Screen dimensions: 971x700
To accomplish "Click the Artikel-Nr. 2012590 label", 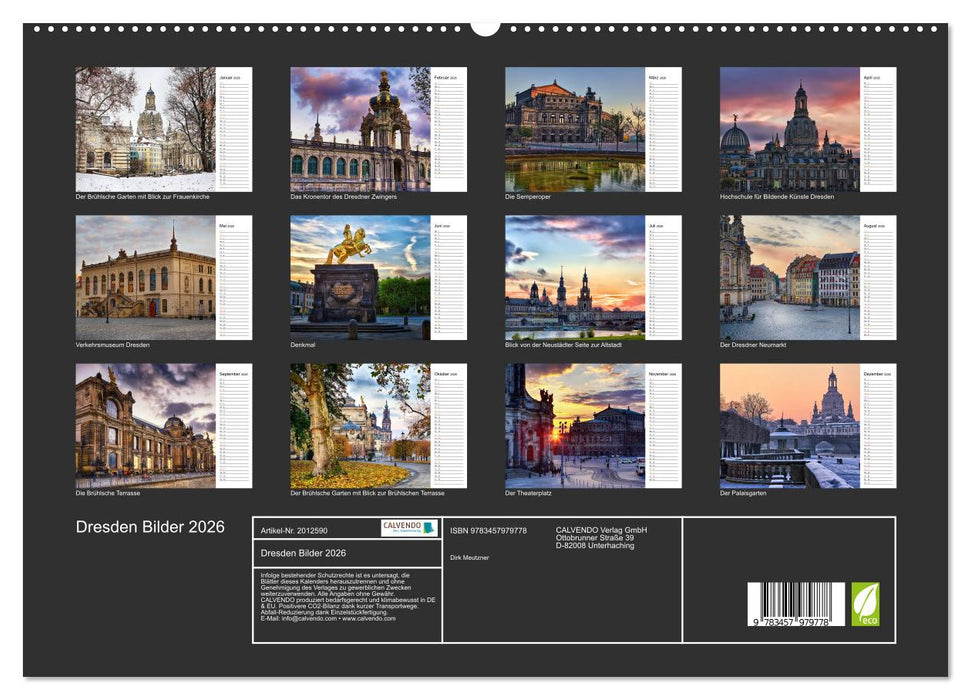I will [293, 532].
